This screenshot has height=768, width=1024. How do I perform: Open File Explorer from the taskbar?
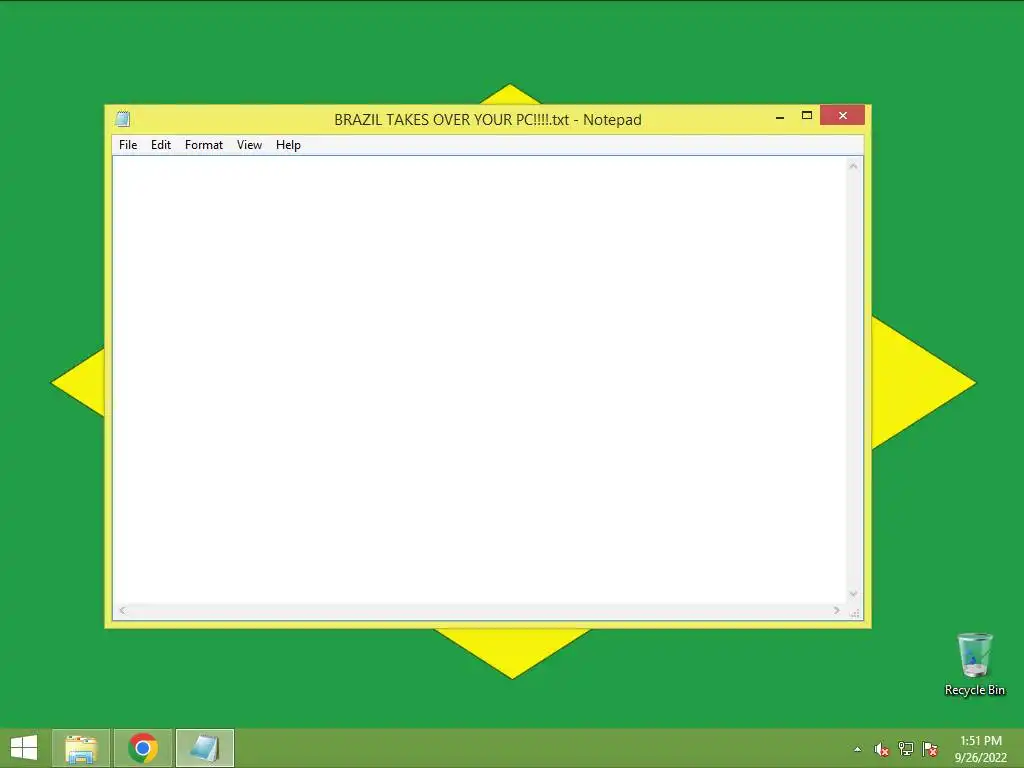click(x=81, y=748)
